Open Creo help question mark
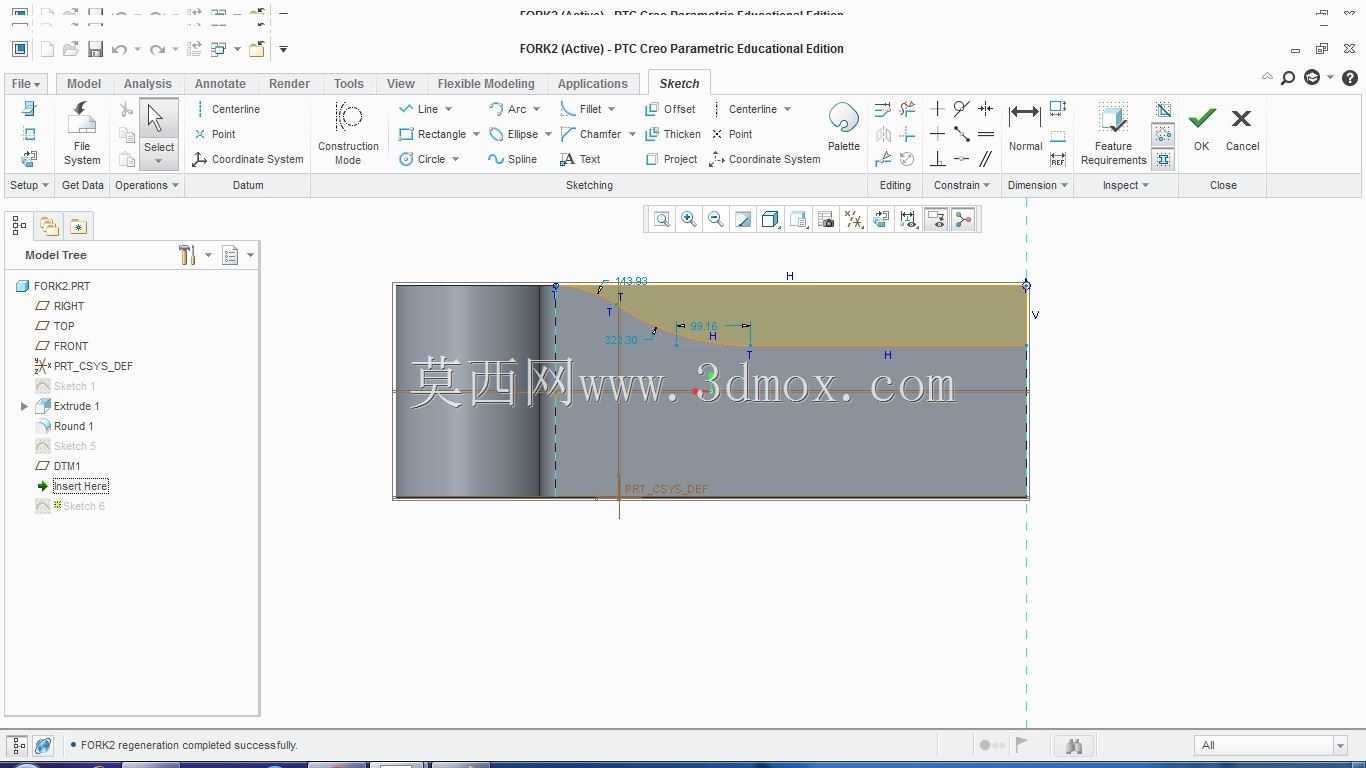The image size is (1366, 768). click(x=1350, y=78)
